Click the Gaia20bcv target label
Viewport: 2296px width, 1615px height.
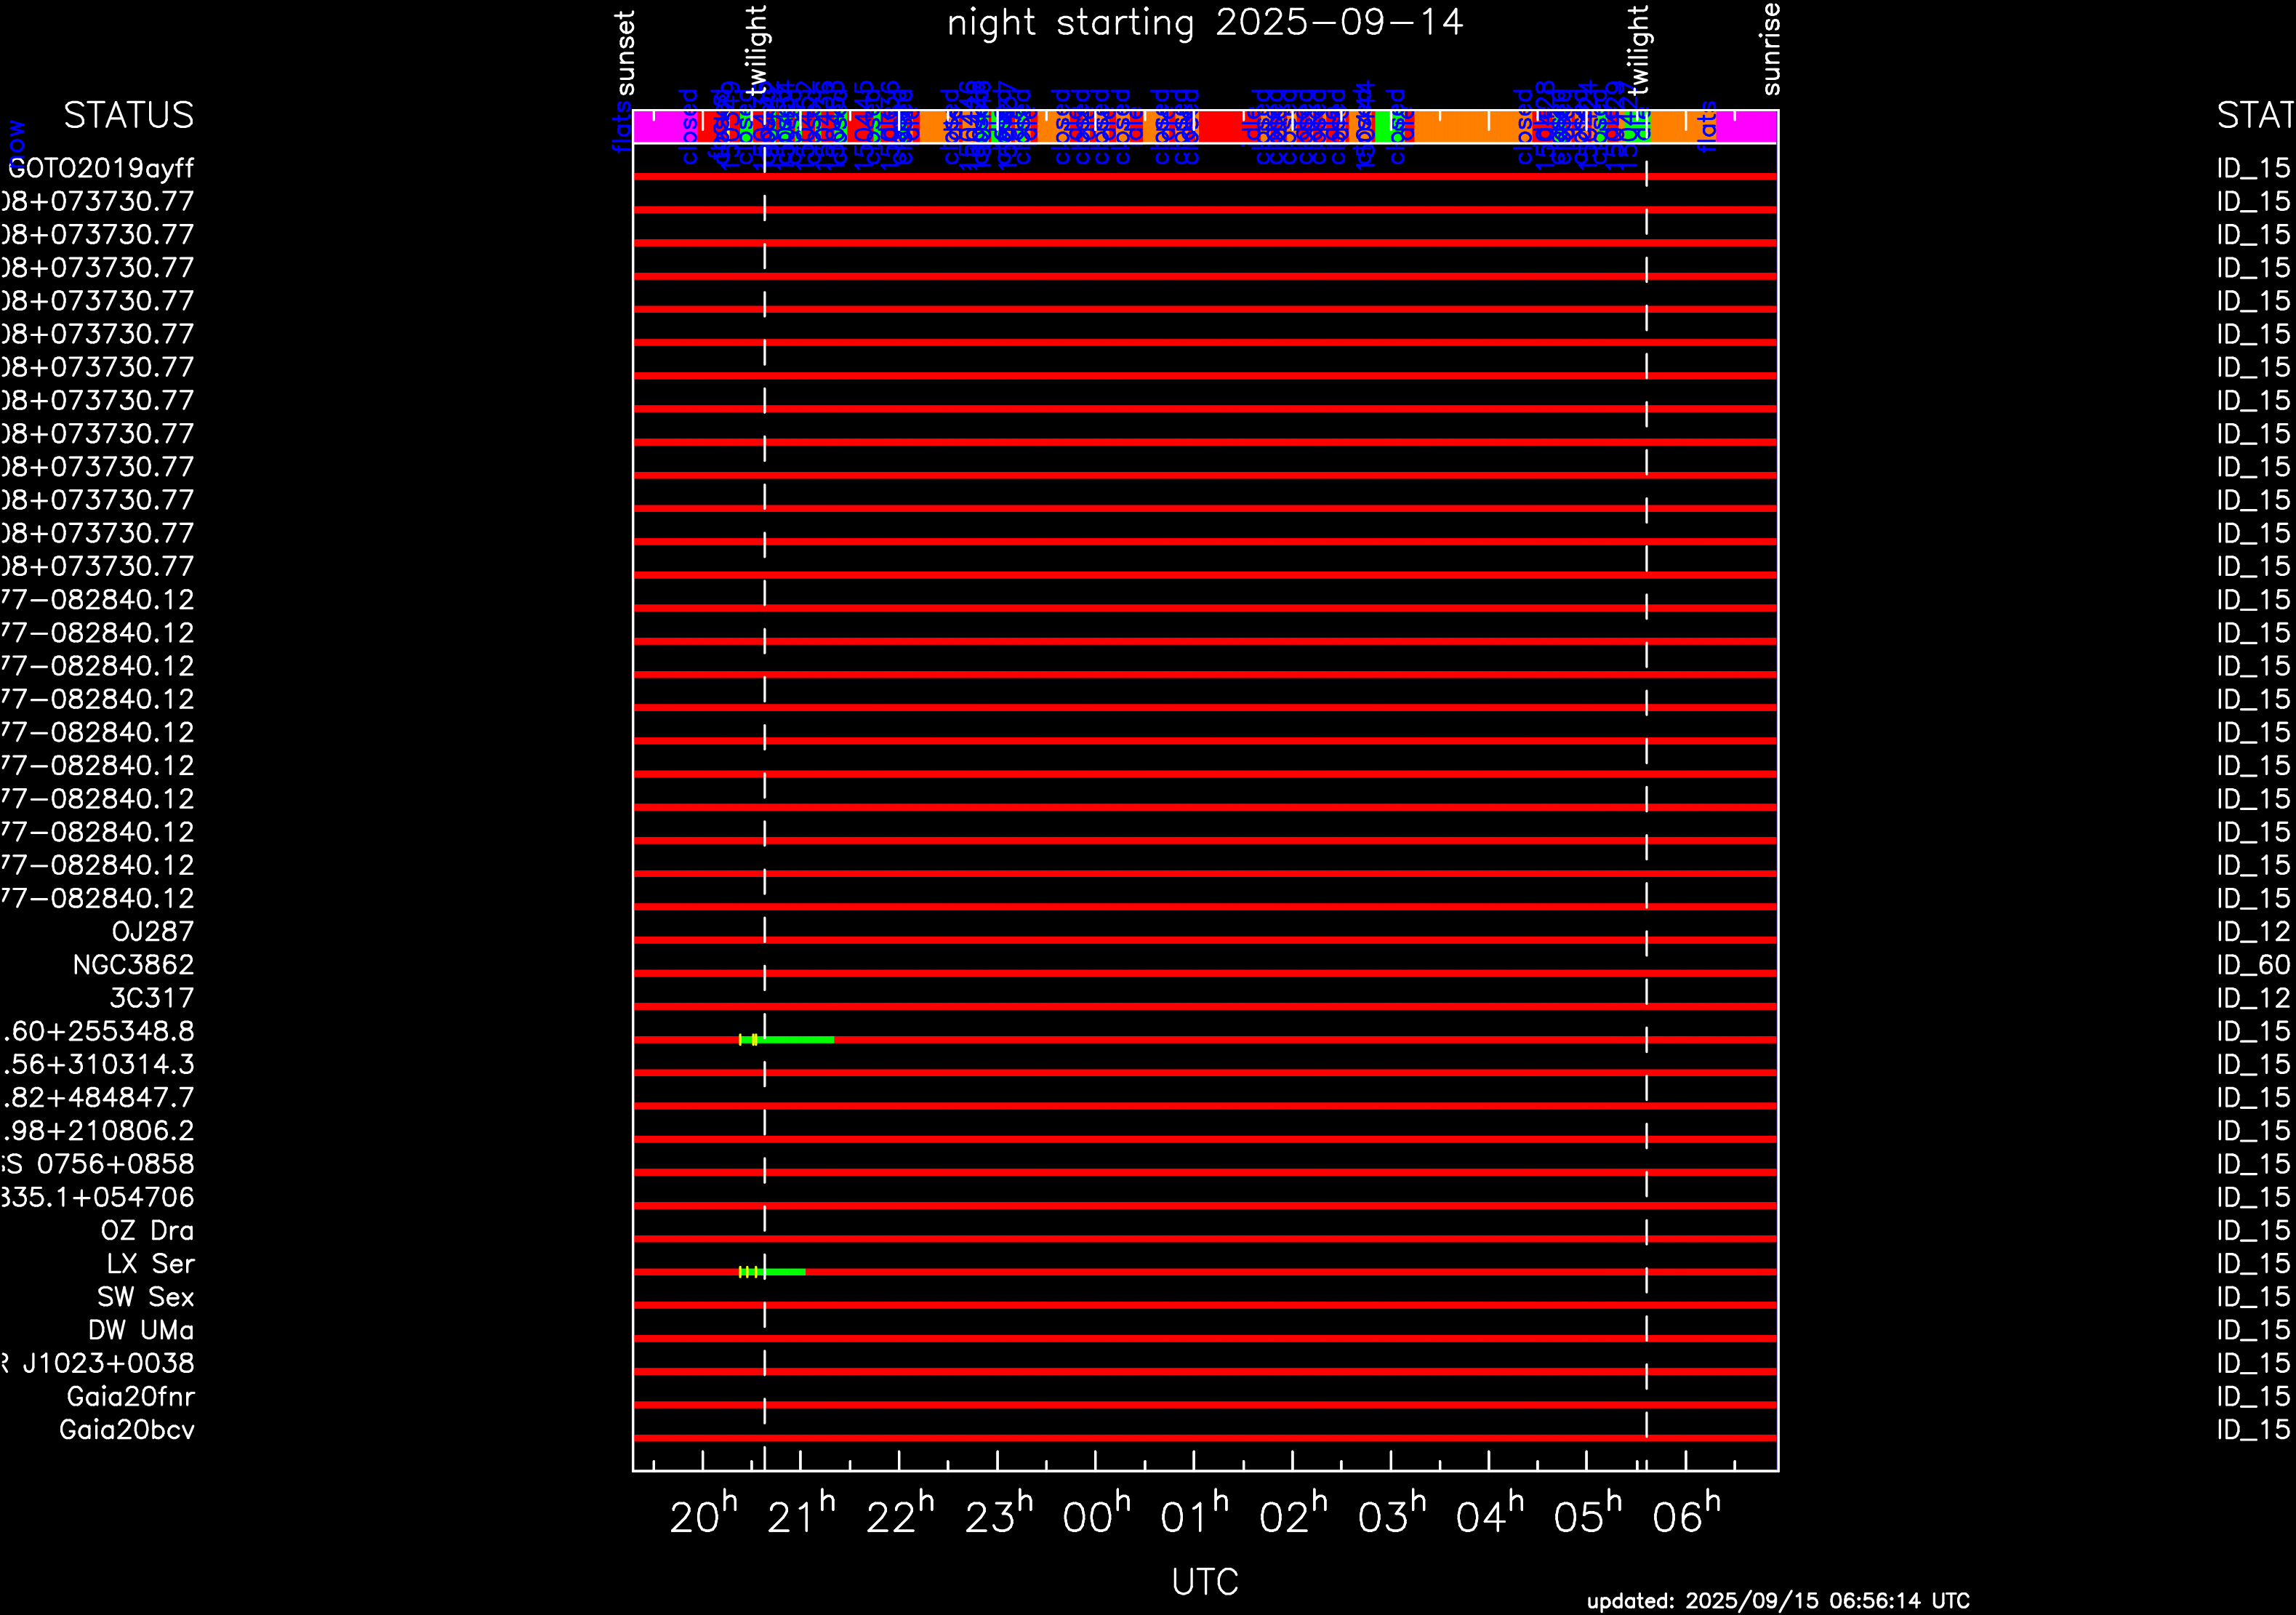(x=127, y=1430)
